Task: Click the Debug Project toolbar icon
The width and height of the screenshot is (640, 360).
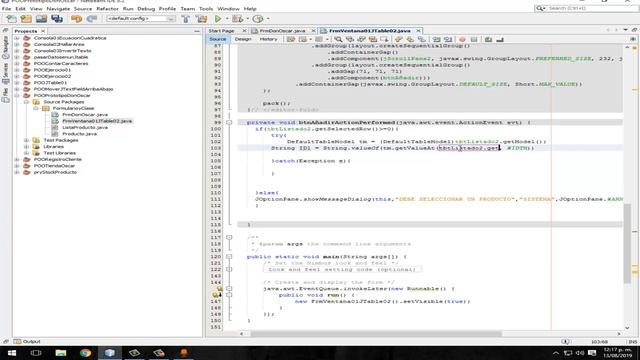Action: (238, 18)
